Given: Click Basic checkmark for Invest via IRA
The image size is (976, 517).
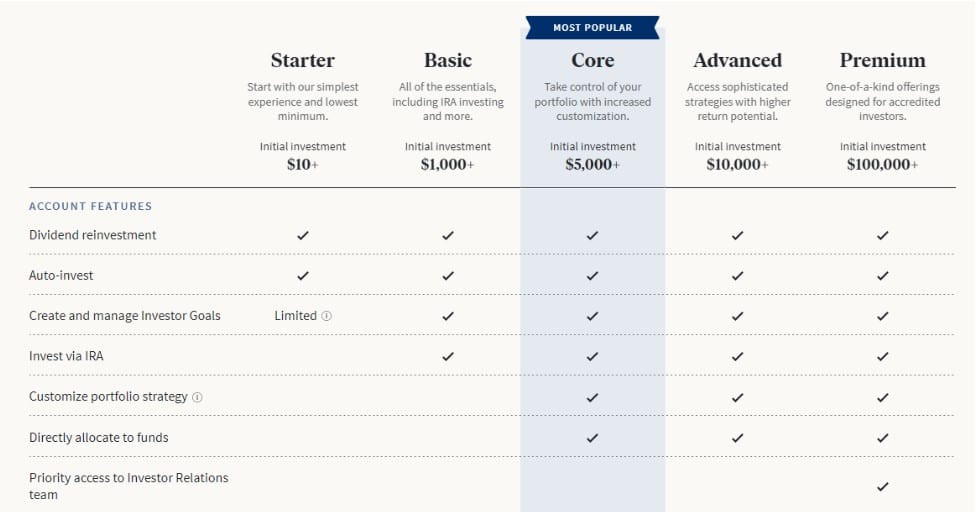Looking at the screenshot, I should (x=448, y=356).
